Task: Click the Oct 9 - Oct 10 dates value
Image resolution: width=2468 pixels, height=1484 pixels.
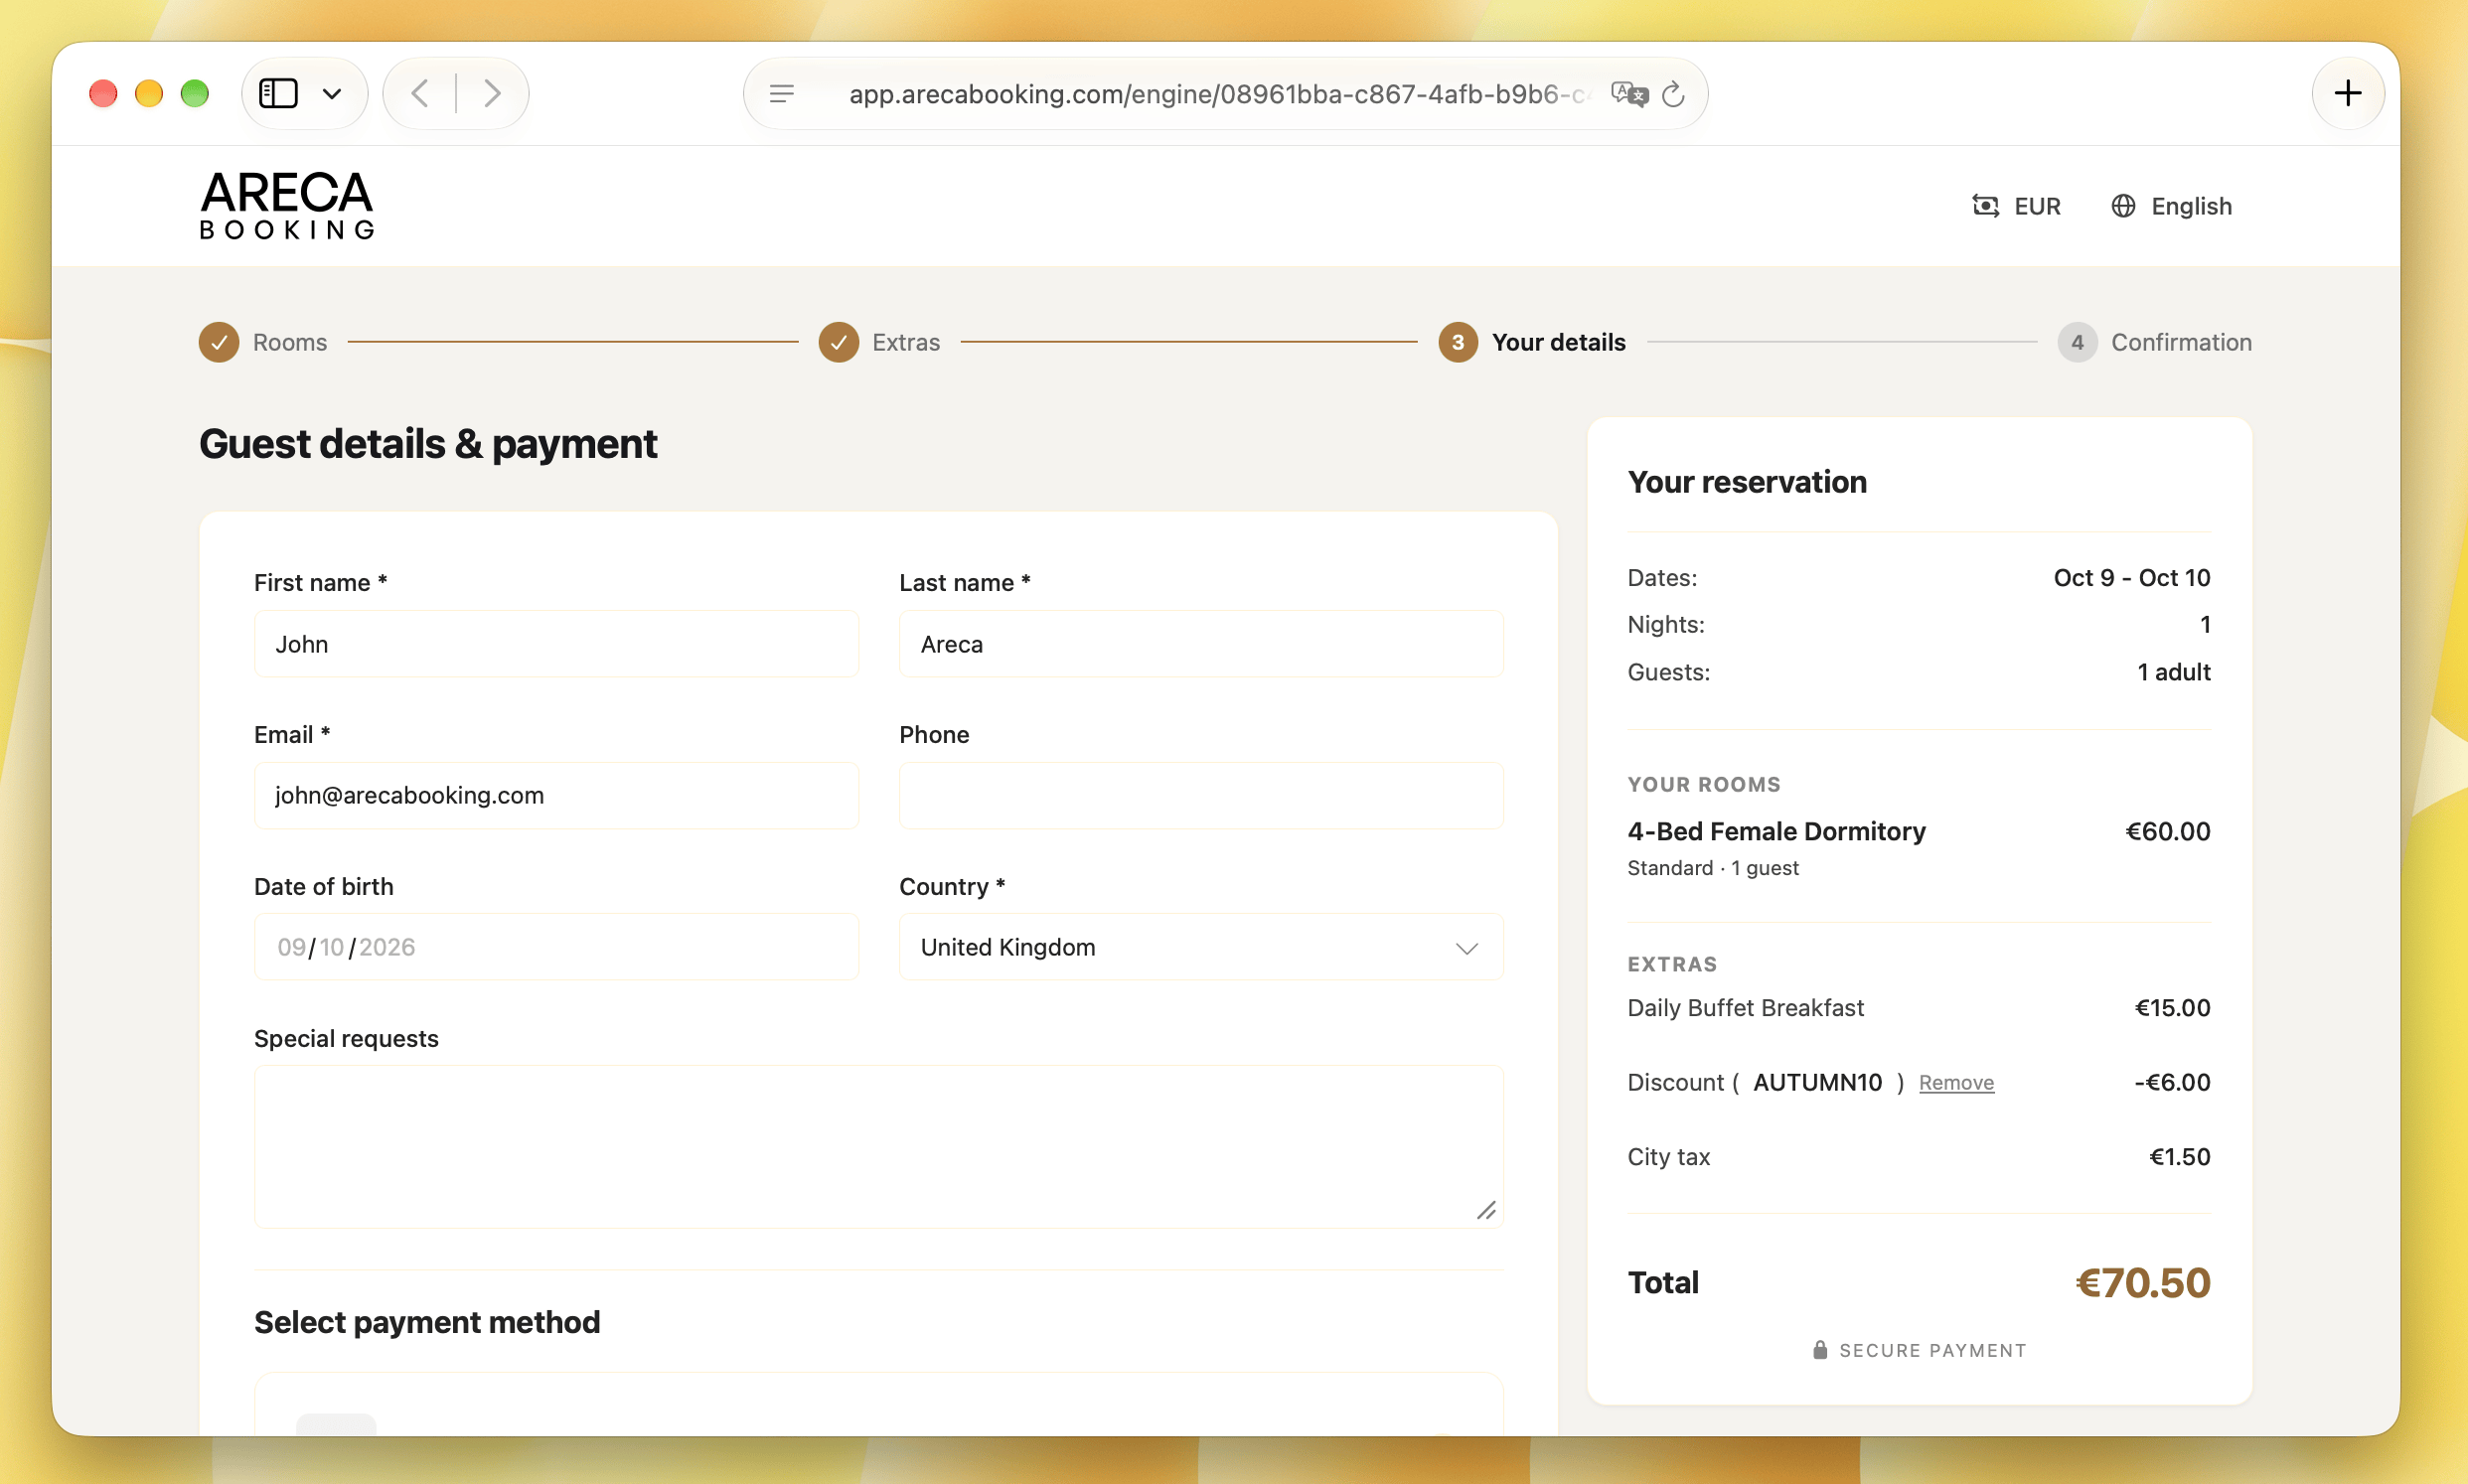Action: [x=2131, y=578]
